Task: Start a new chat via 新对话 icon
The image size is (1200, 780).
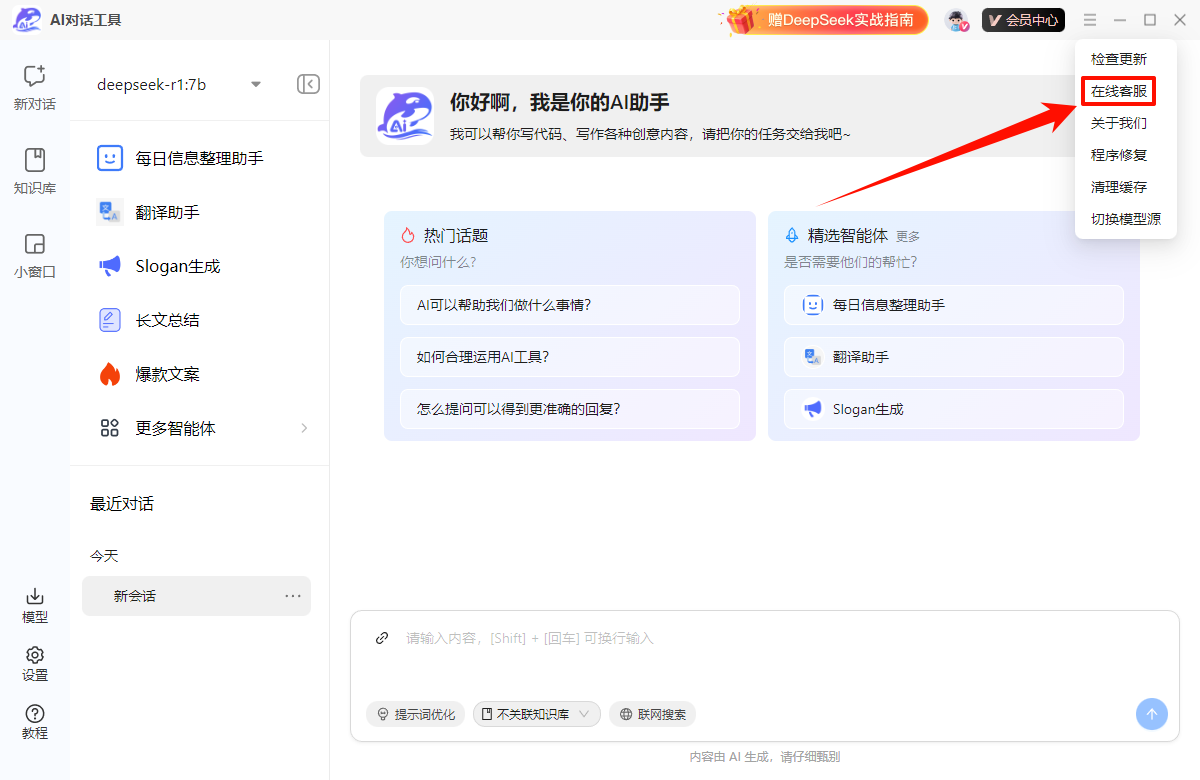Action: [35, 87]
